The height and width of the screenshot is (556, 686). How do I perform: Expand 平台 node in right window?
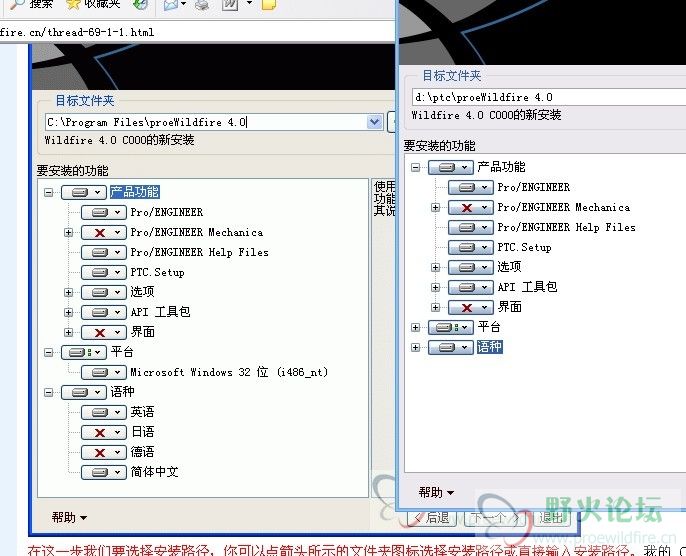pyautogui.click(x=416, y=327)
